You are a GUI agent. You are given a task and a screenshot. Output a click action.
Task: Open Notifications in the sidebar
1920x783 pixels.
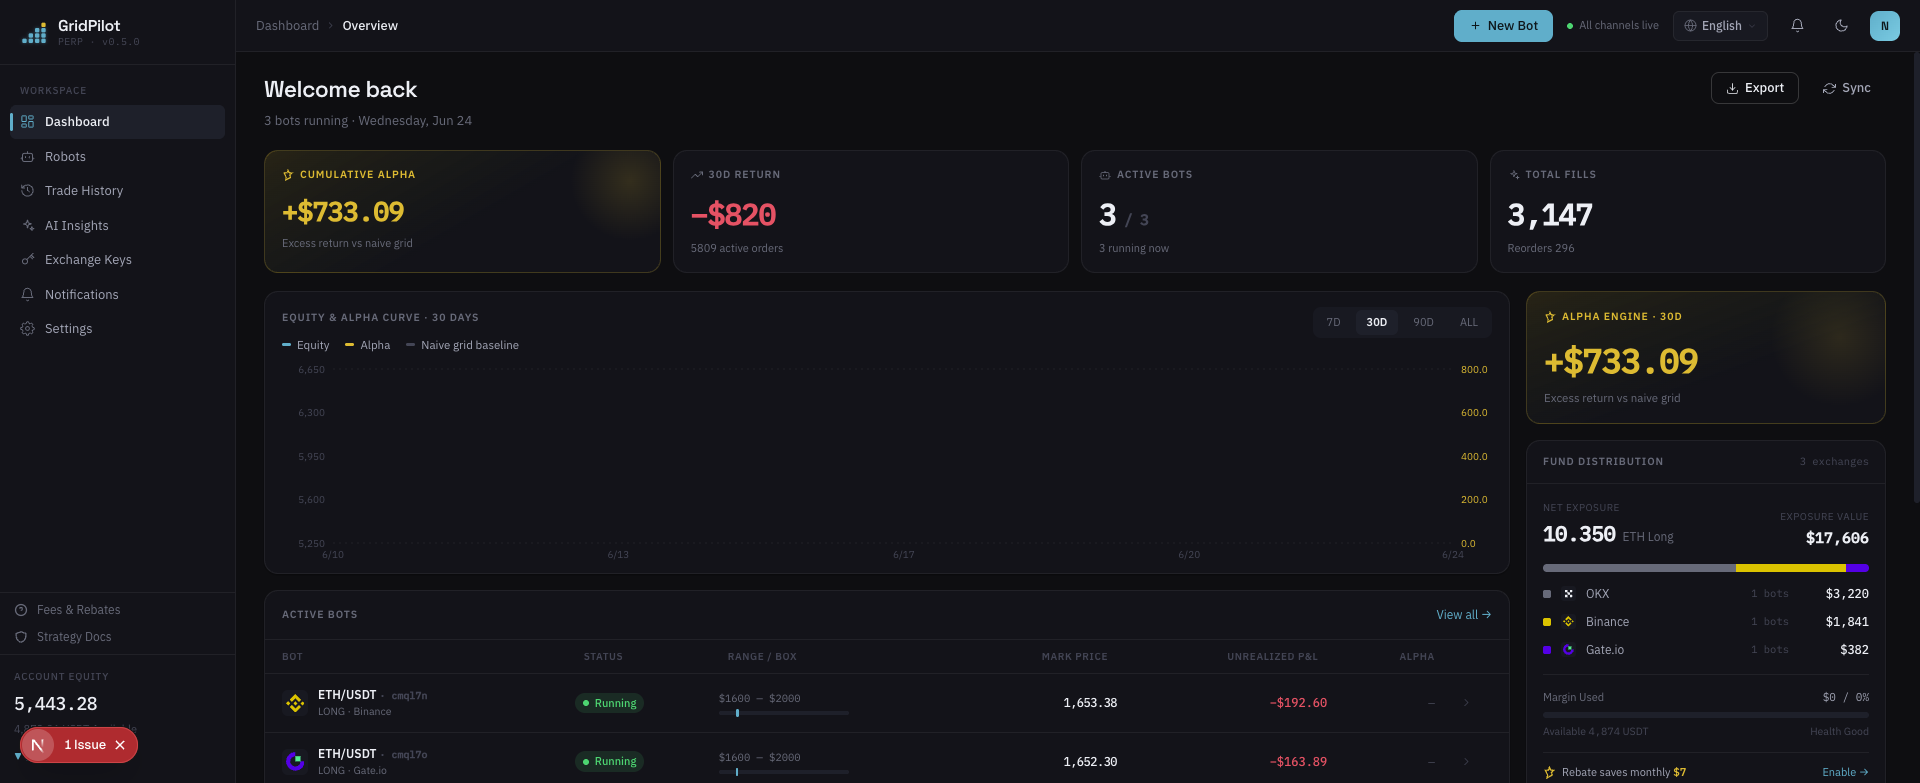pyautogui.click(x=117, y=295)
